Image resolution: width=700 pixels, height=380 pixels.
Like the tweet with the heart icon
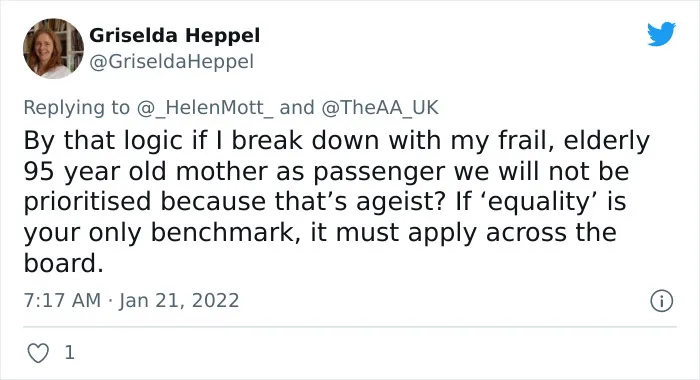(x=38, y=353)
